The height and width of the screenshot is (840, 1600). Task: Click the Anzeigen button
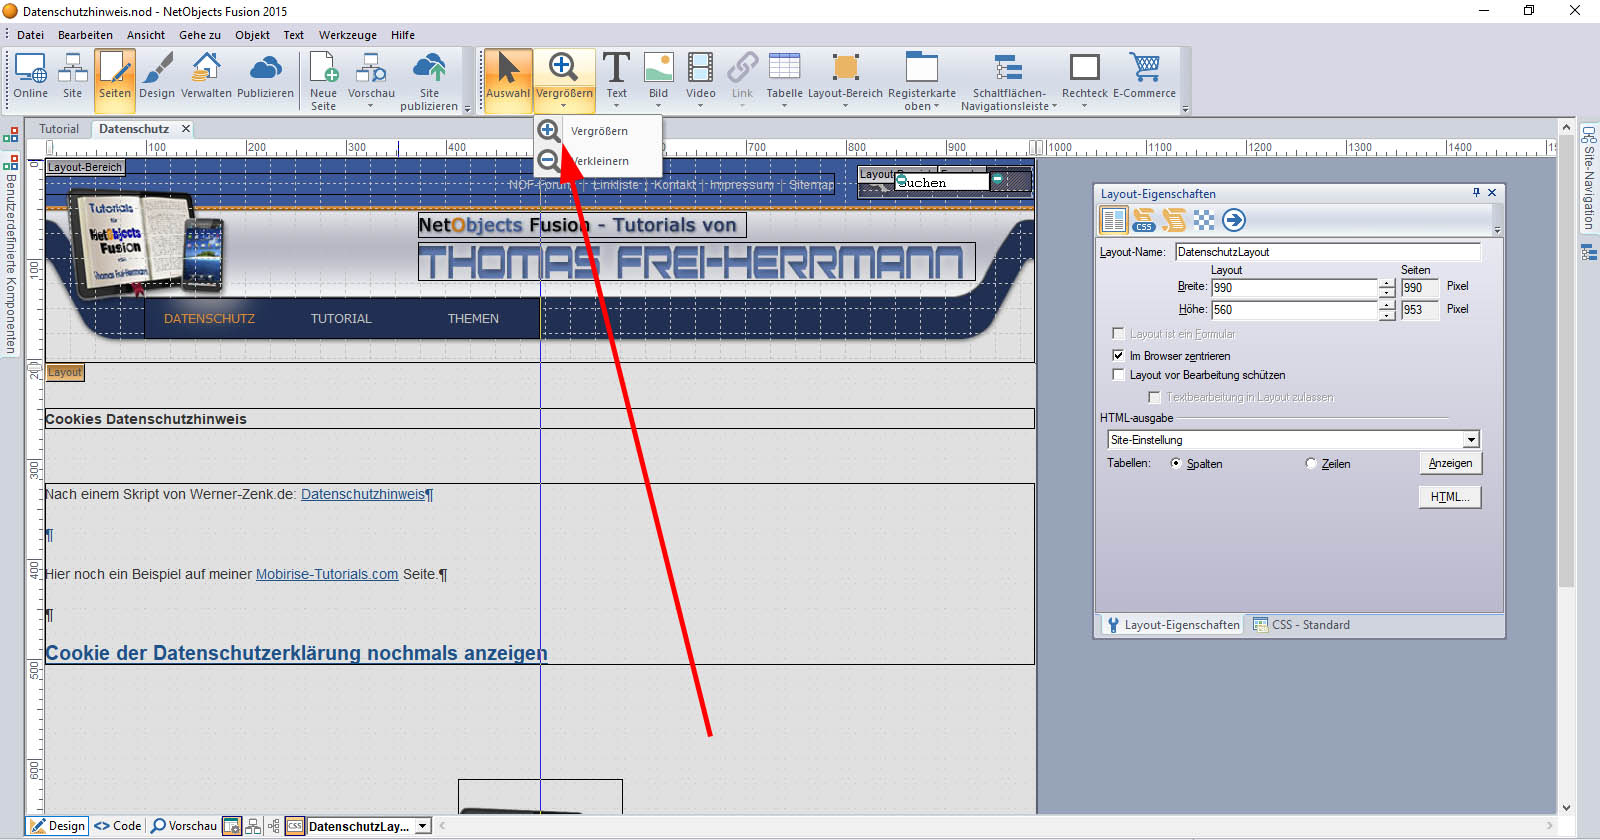(x=1449, y=463)
